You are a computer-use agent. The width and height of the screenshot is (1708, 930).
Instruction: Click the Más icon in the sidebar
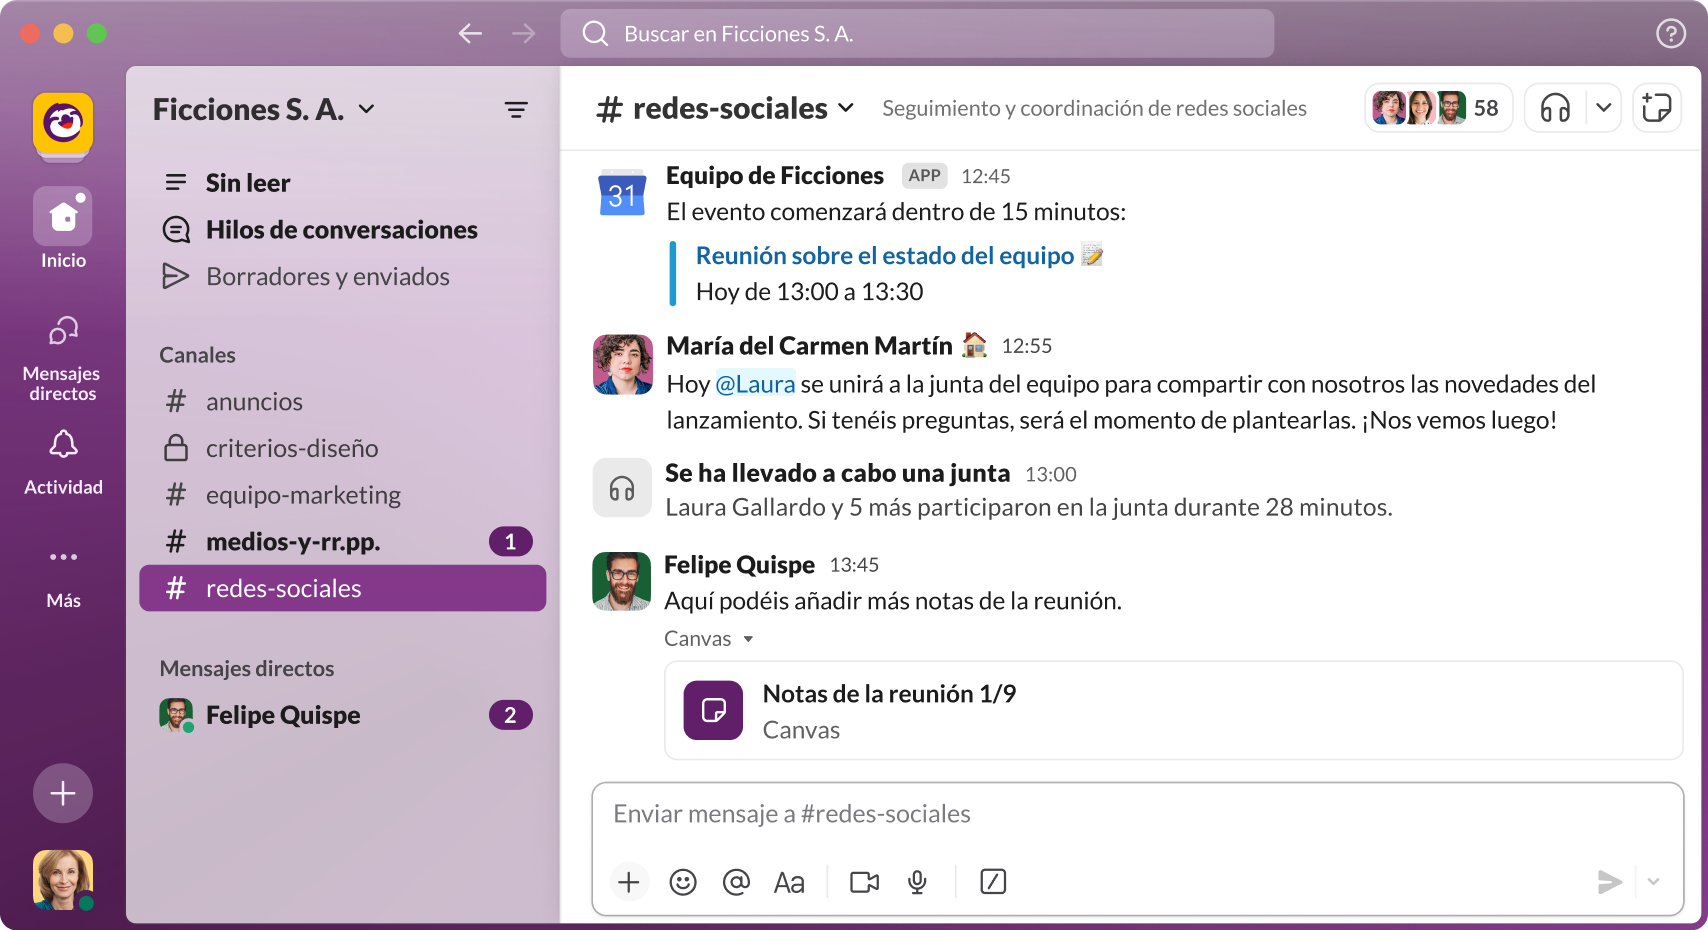(x=62, y=557)
